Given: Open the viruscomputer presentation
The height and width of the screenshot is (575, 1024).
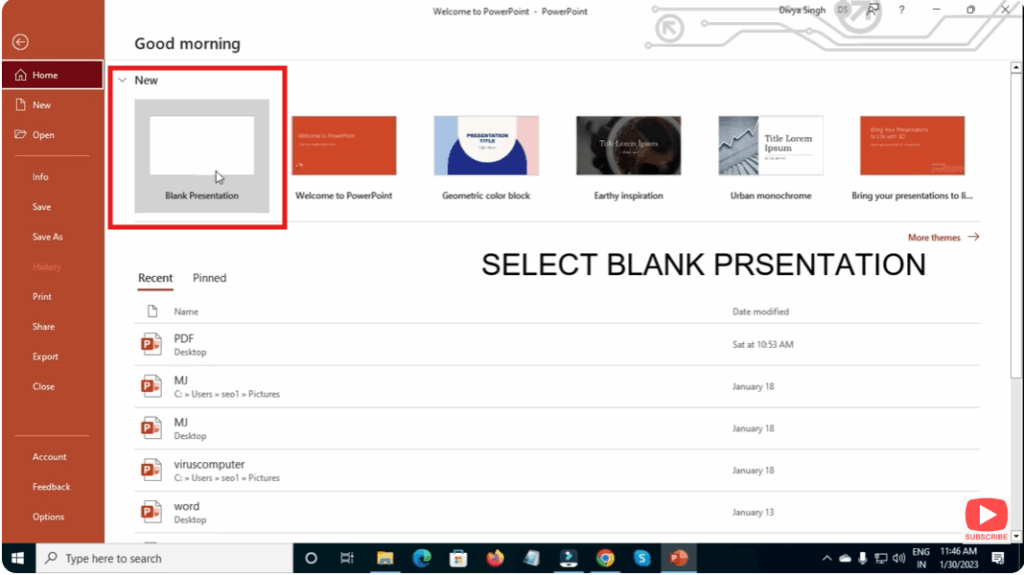Looking at the screenshot, I should [x=557, y=470].
